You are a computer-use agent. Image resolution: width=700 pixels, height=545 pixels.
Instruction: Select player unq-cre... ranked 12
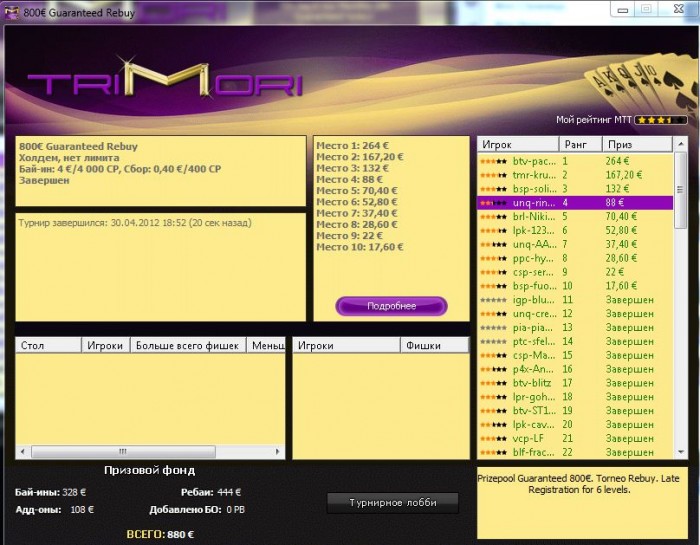tap(575, 313)
